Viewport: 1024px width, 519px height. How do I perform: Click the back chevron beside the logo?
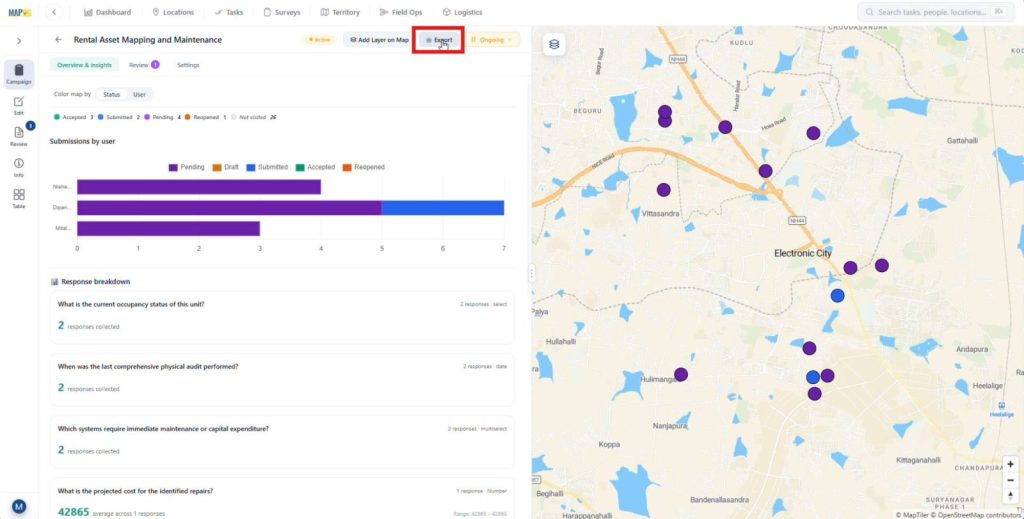tap(54, 12)
